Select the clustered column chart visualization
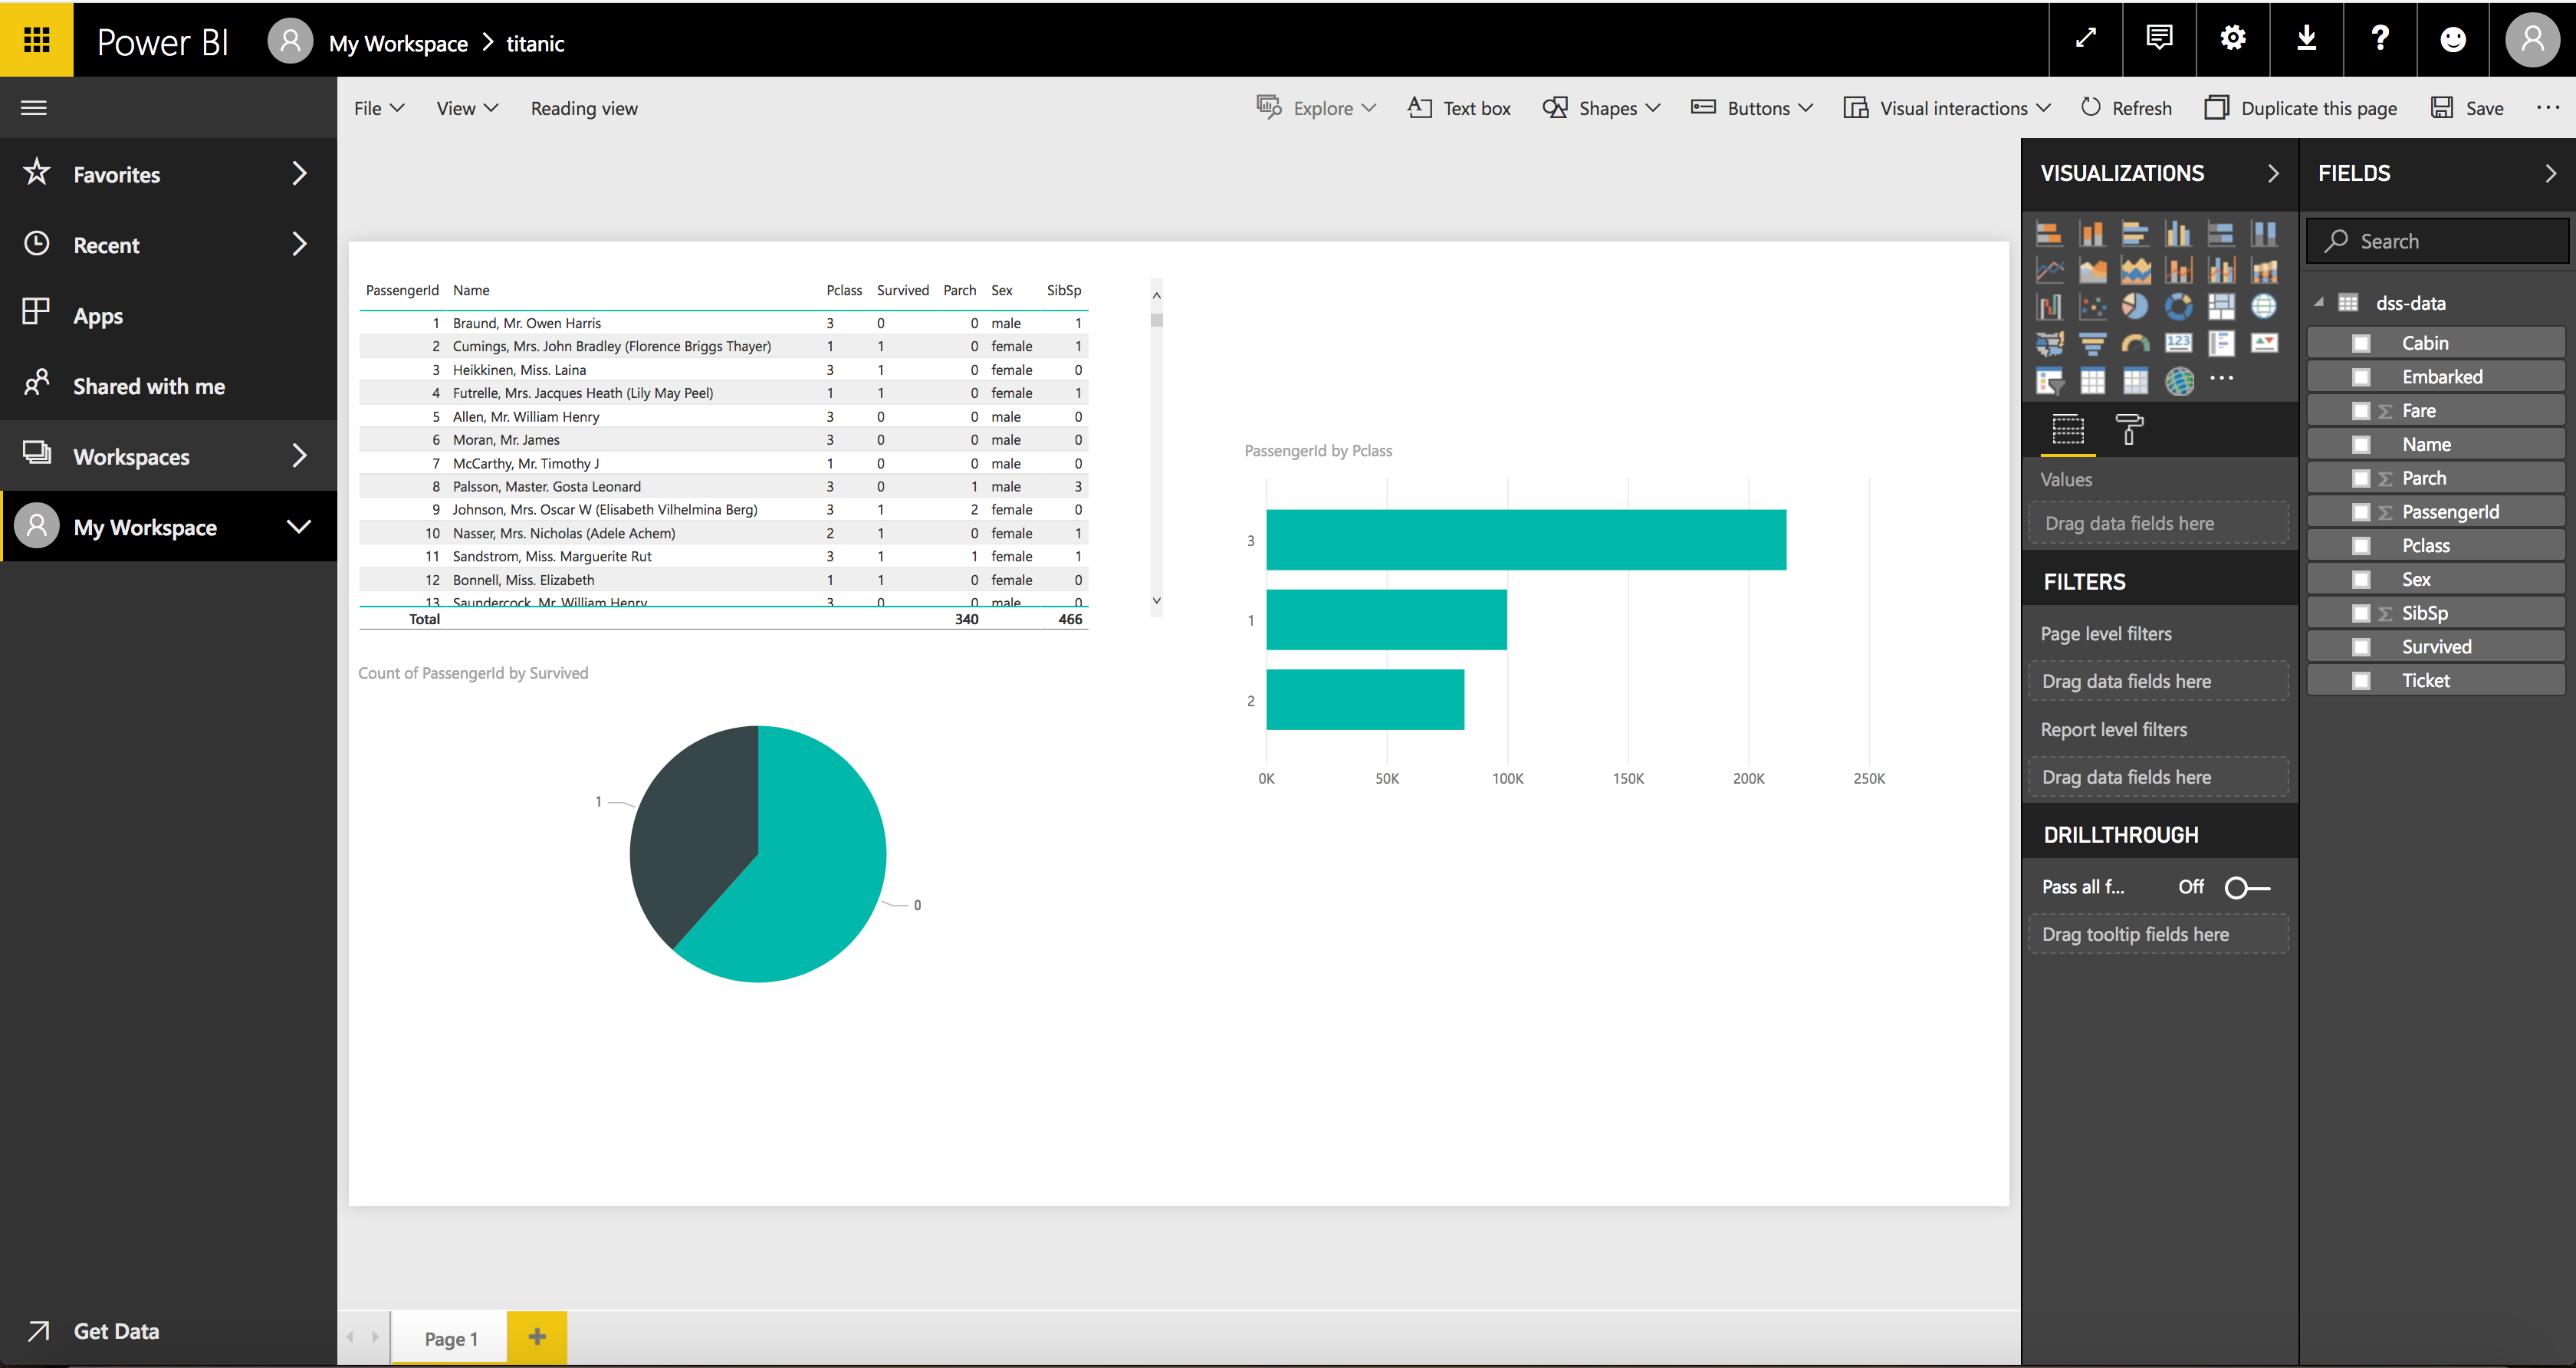Screen dimensions: 2576x1368 pyautogui.click(x=2178, y=234)
